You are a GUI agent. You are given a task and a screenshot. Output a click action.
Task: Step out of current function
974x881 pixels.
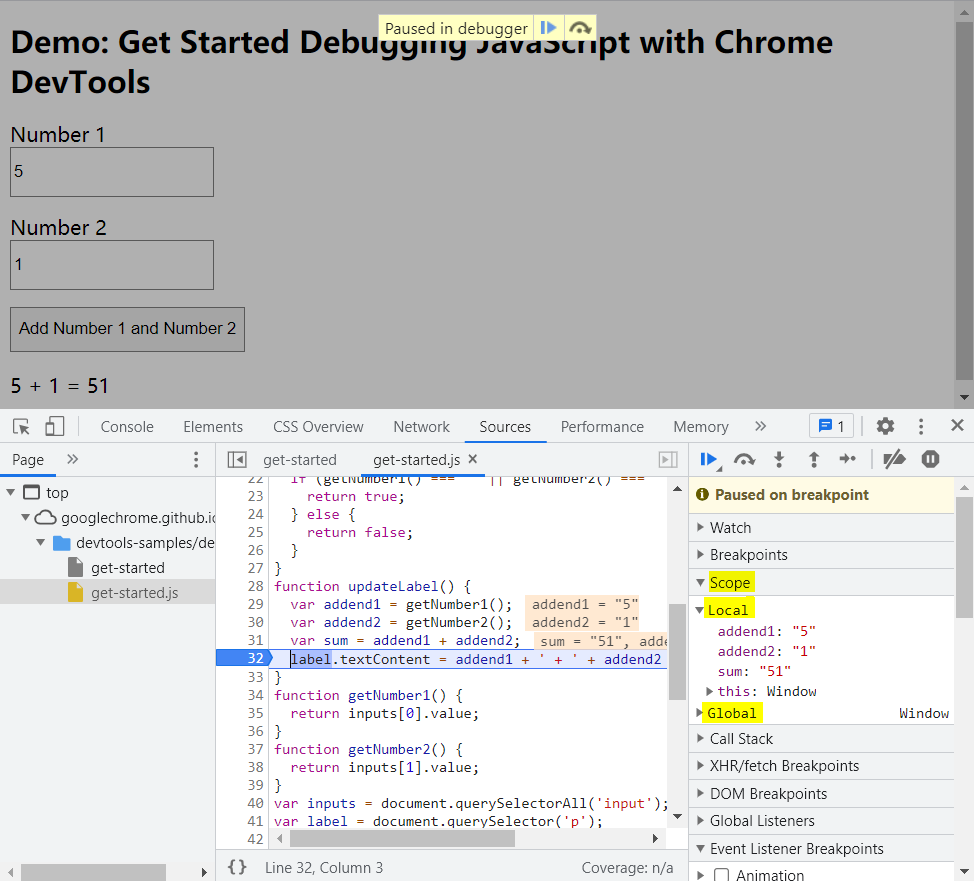coord(814,460)
